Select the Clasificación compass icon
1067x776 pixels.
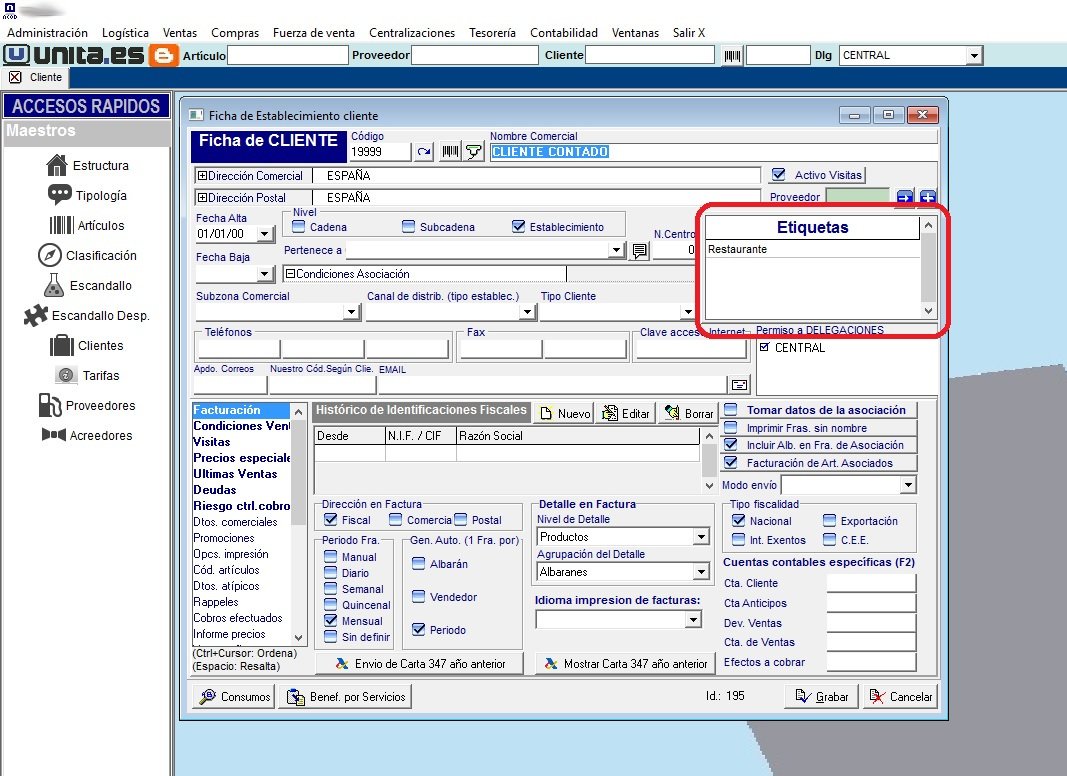pos(50,255)
